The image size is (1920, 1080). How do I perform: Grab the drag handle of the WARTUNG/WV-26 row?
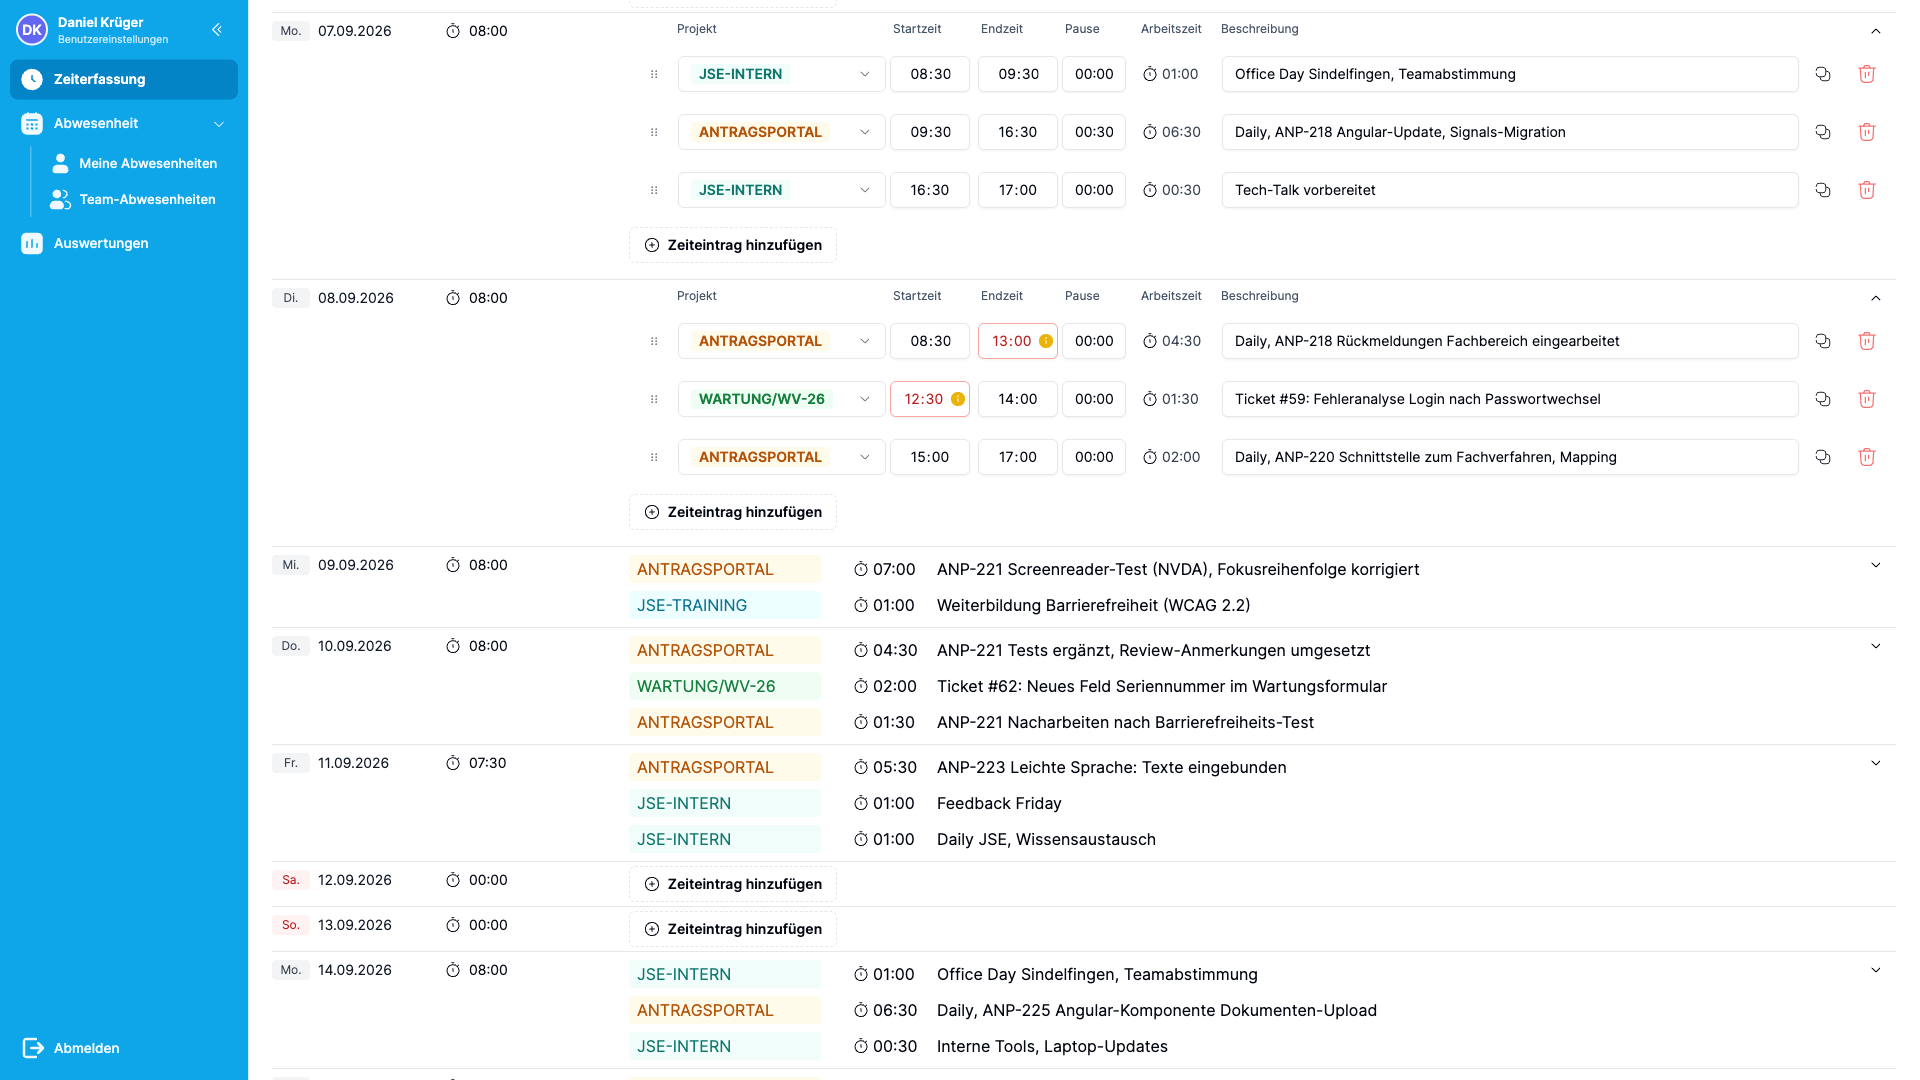[654, 399]
